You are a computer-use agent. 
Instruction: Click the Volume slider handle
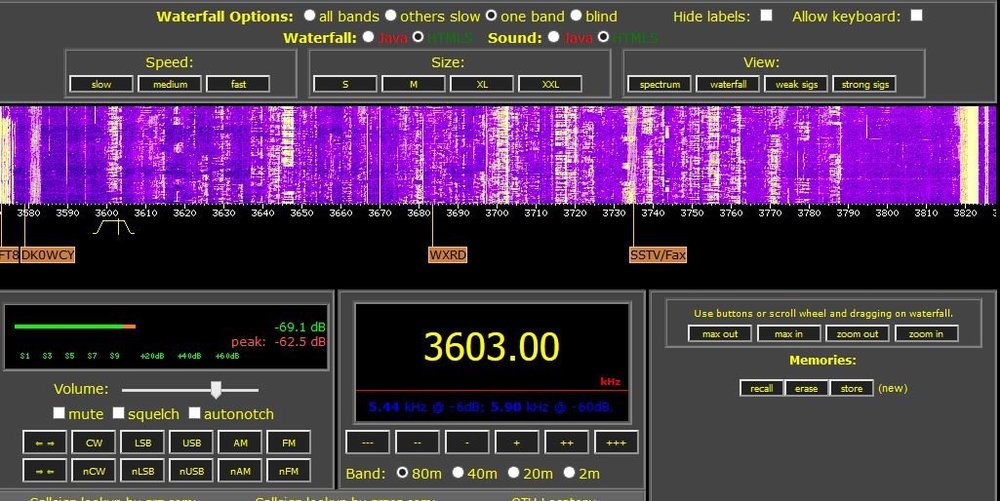click(215, 390)
